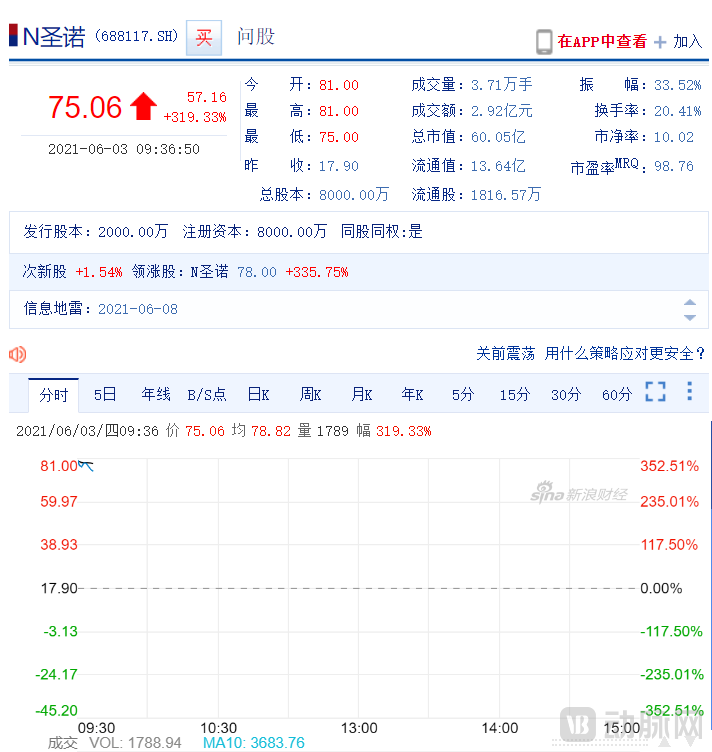This screenshot has width=712, height=752.
Task: Open fullscreen chart view icon
Action: tap(655, 393)
